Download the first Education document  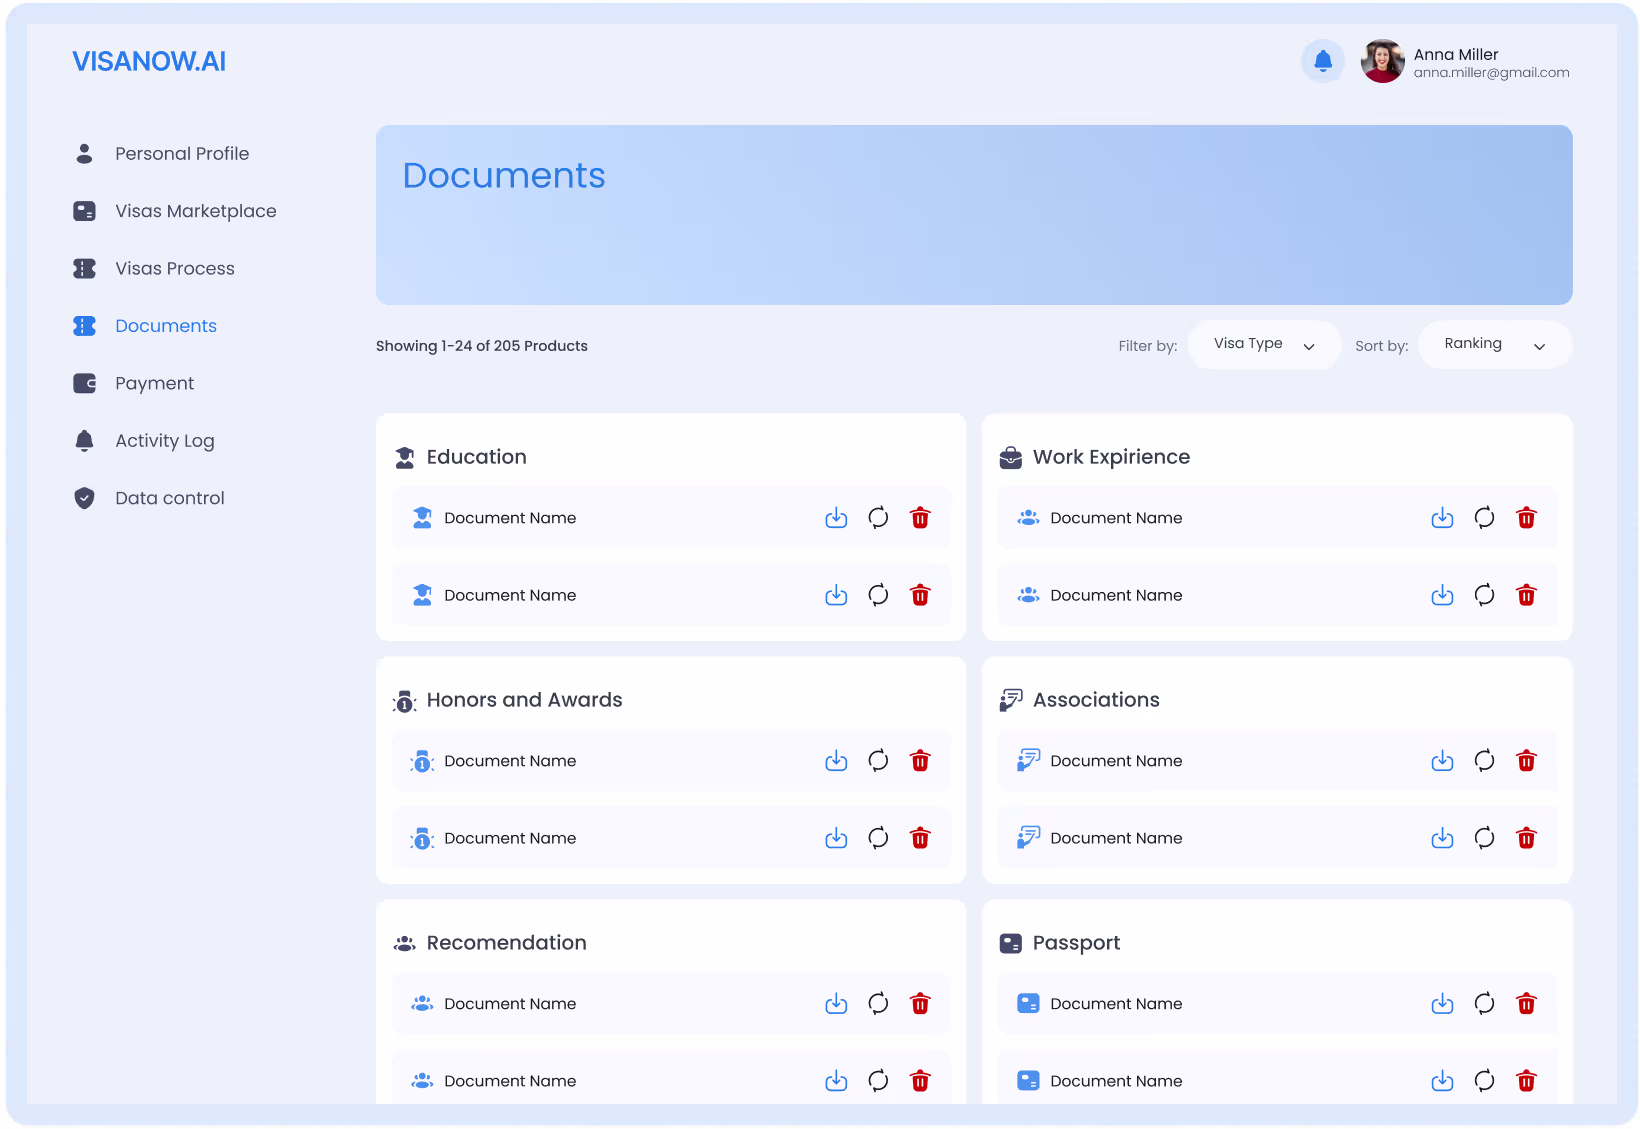pyautogui.click(x=836, y=518)
